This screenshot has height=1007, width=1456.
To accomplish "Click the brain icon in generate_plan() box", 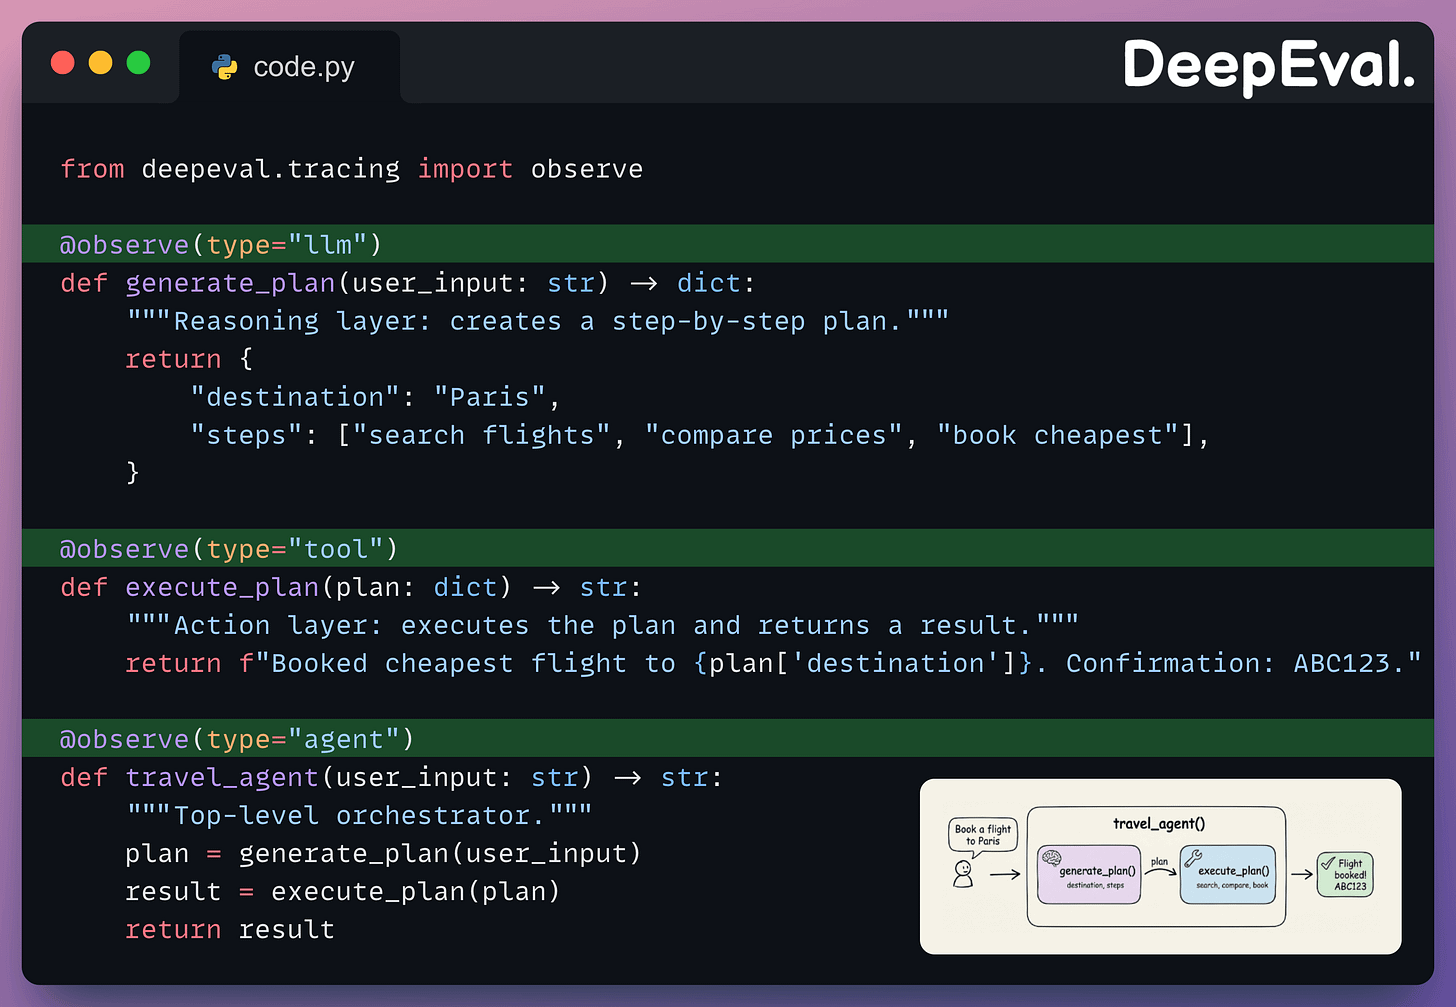I will pyautogui.click(x=1051, y=857).
